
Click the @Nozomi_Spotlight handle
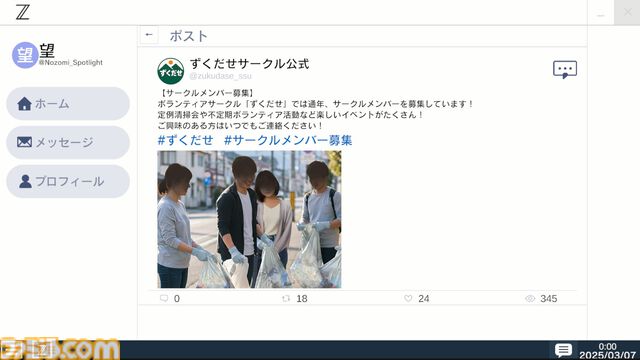coord(71,62)
